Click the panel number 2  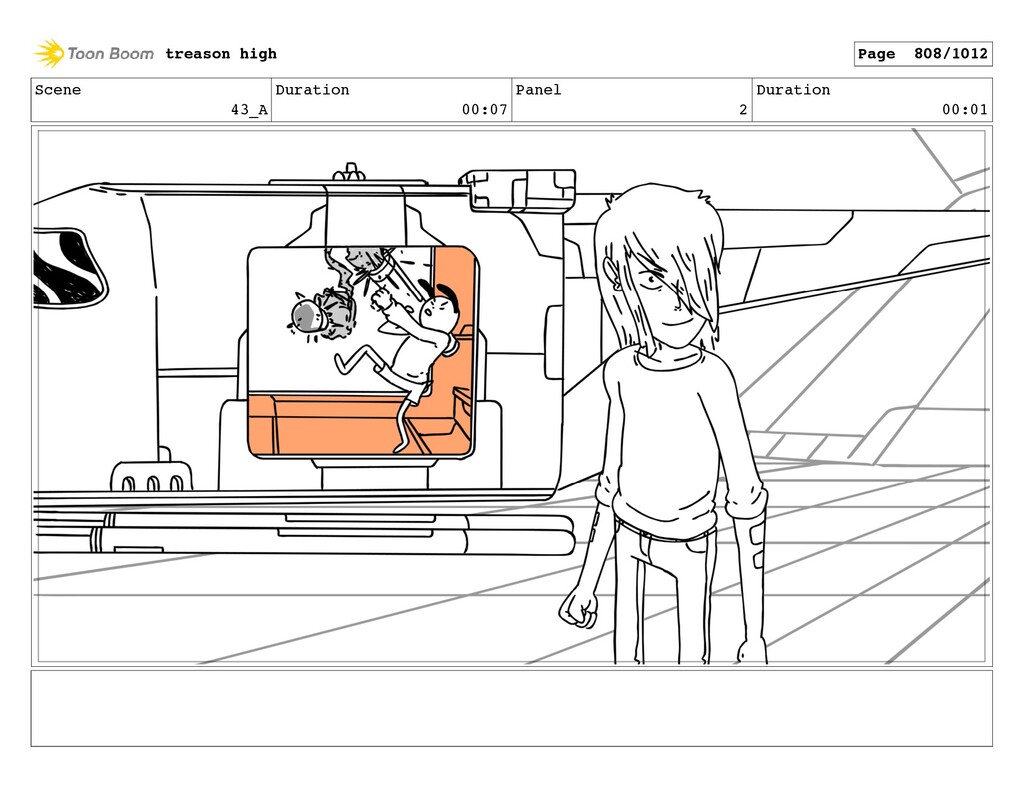(x=743, y=110)
